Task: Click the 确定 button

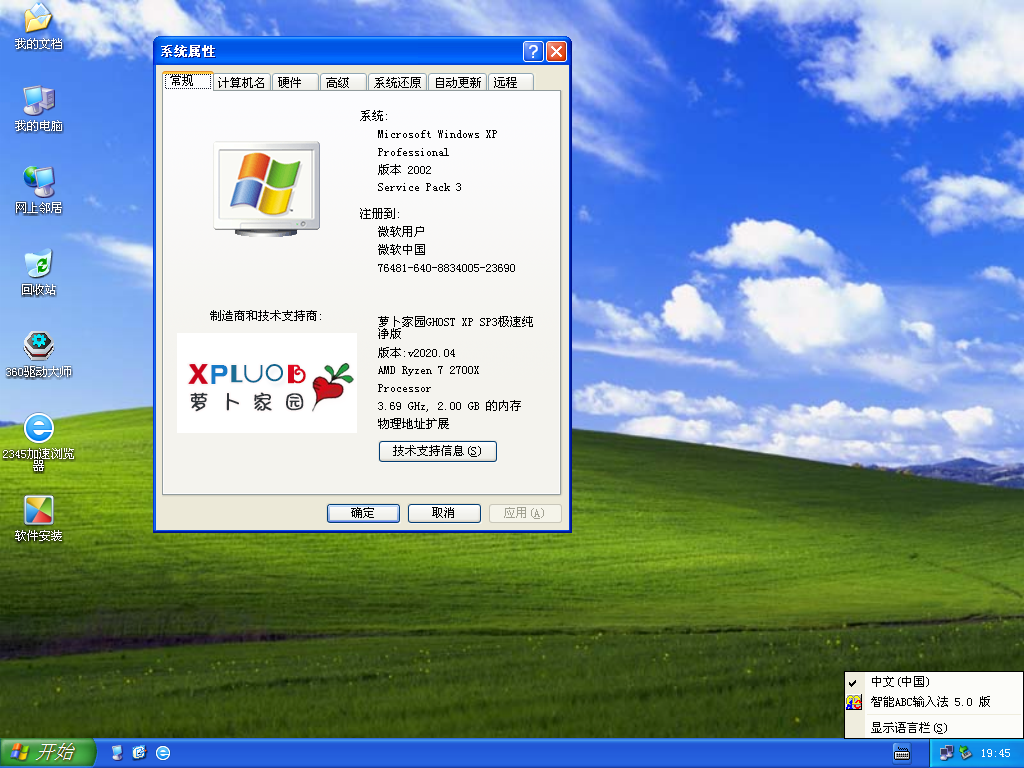Action: click(x=362, y=513)
